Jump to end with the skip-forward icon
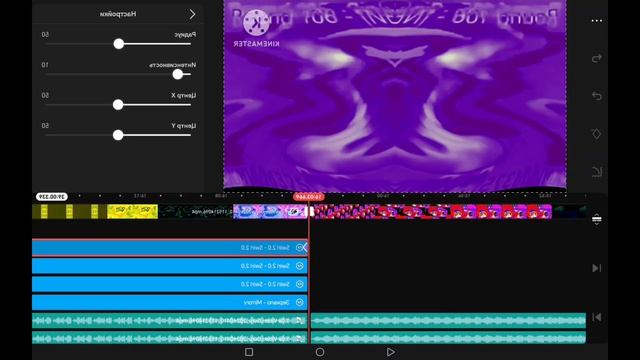 (596, 268)
